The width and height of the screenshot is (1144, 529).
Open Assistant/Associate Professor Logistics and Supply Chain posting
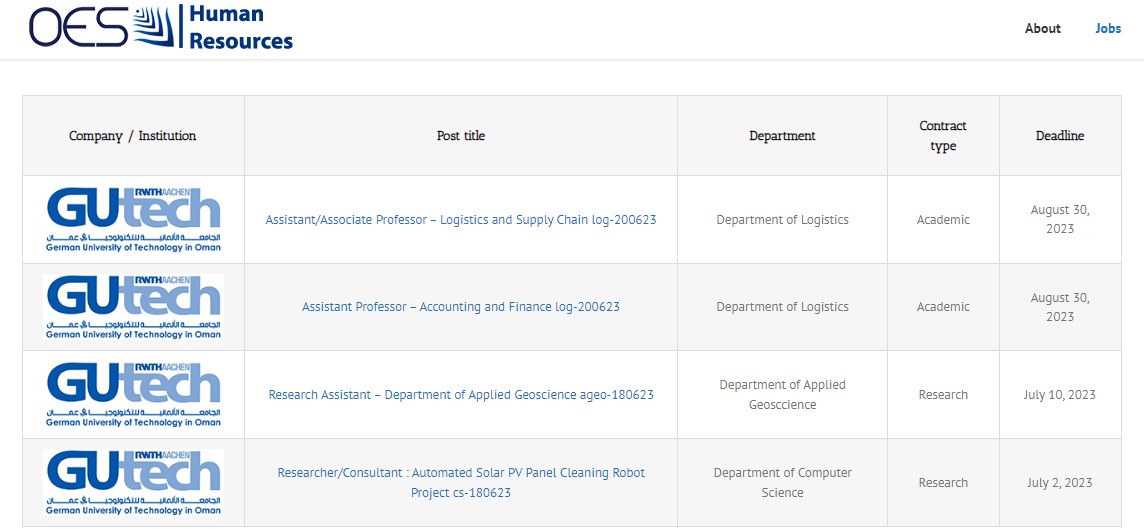(x=461, y=220)
